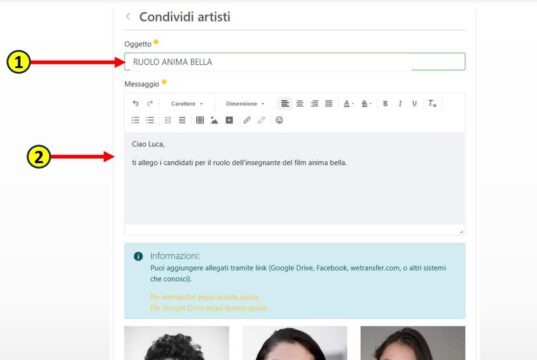
Task: Toggle underline text formatting
Action: coord(414,103)
